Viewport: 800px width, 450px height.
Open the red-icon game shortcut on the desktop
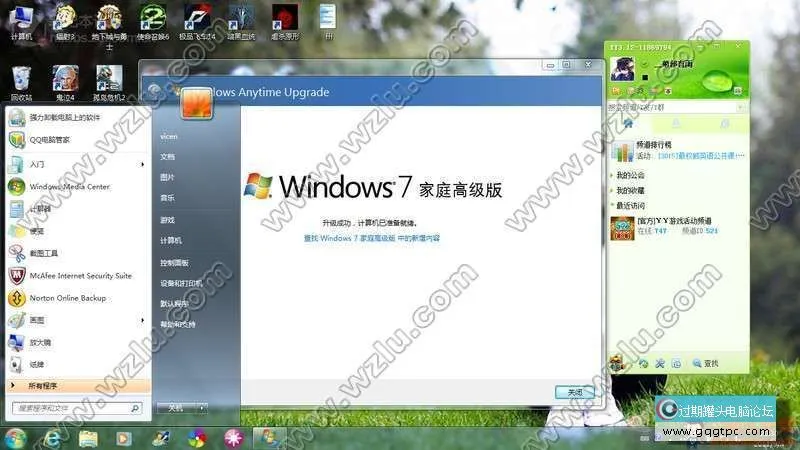285,22
